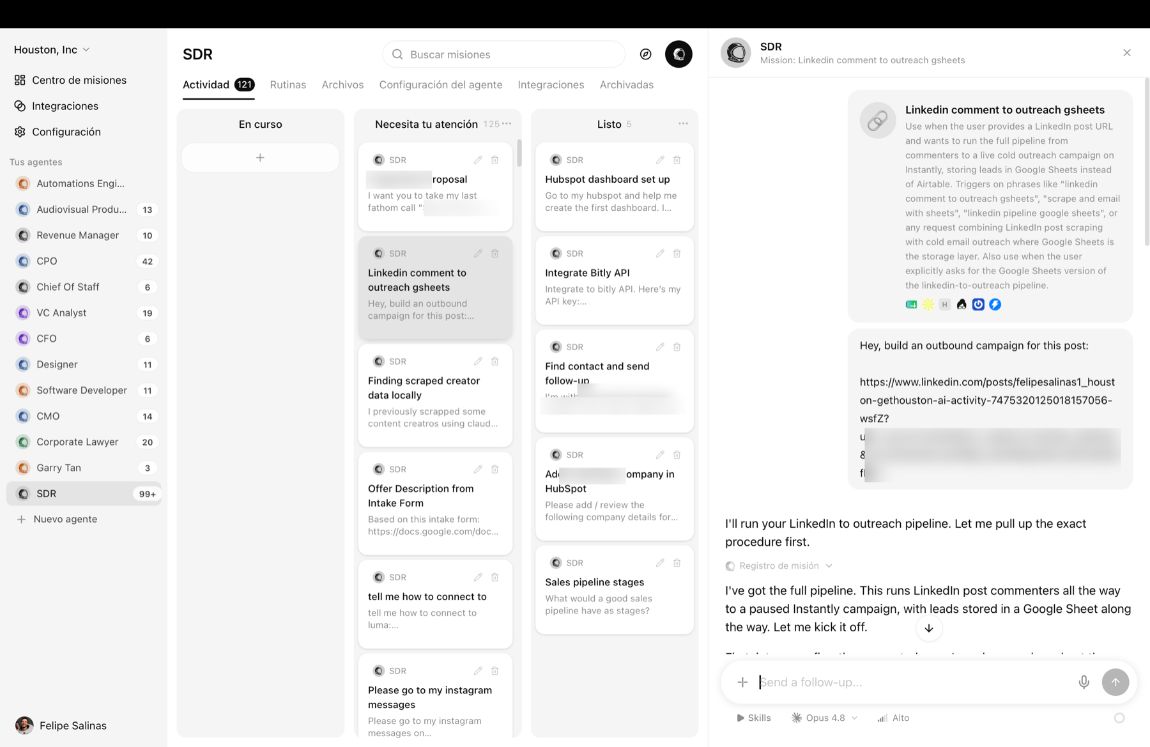Image resolution: width=1150 pixels, height=747 pixels.
Task: Switch to the Actividad tab
Action: coord(219,85)
